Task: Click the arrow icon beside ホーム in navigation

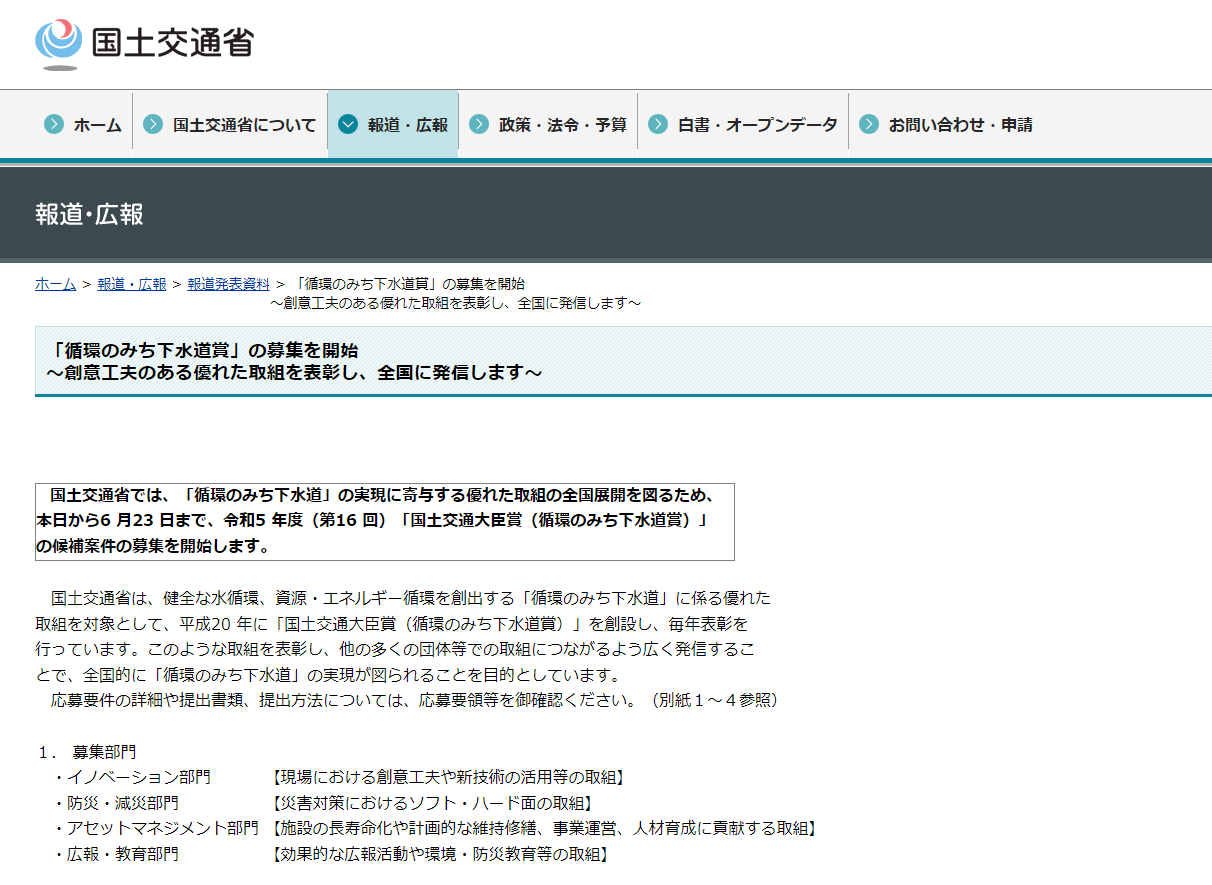Action: [x=54, y=125]
